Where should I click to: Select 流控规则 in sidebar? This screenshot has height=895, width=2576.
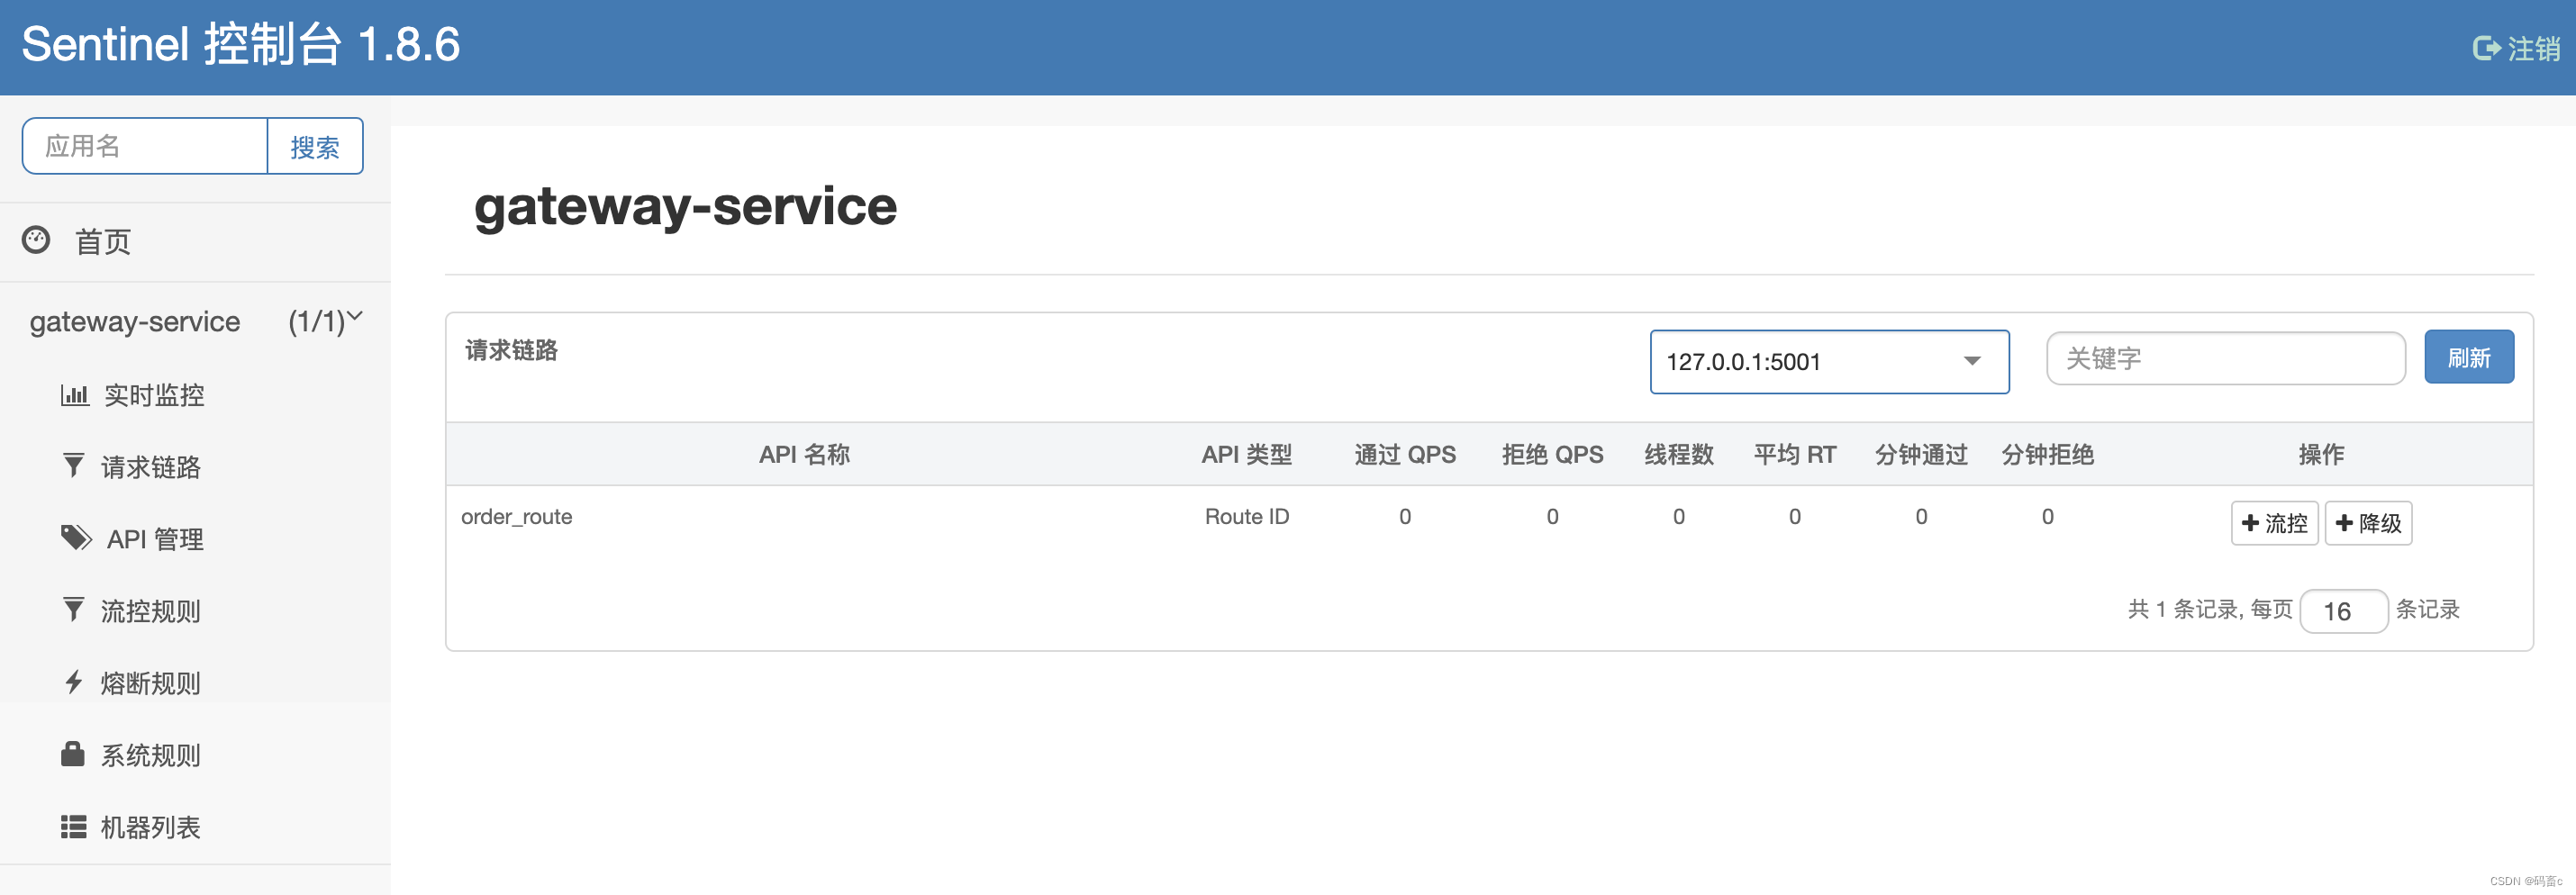(x=151, y=611)
